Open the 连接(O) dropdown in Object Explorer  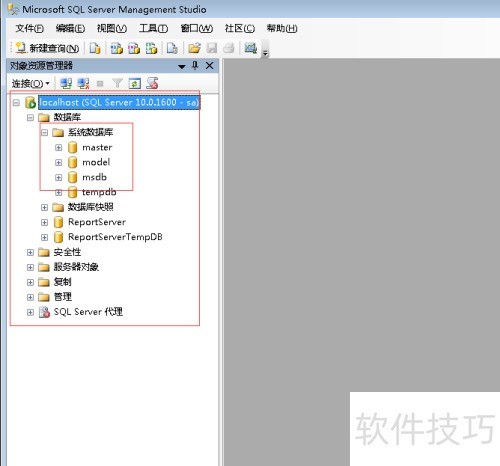(x=30, y=83)
